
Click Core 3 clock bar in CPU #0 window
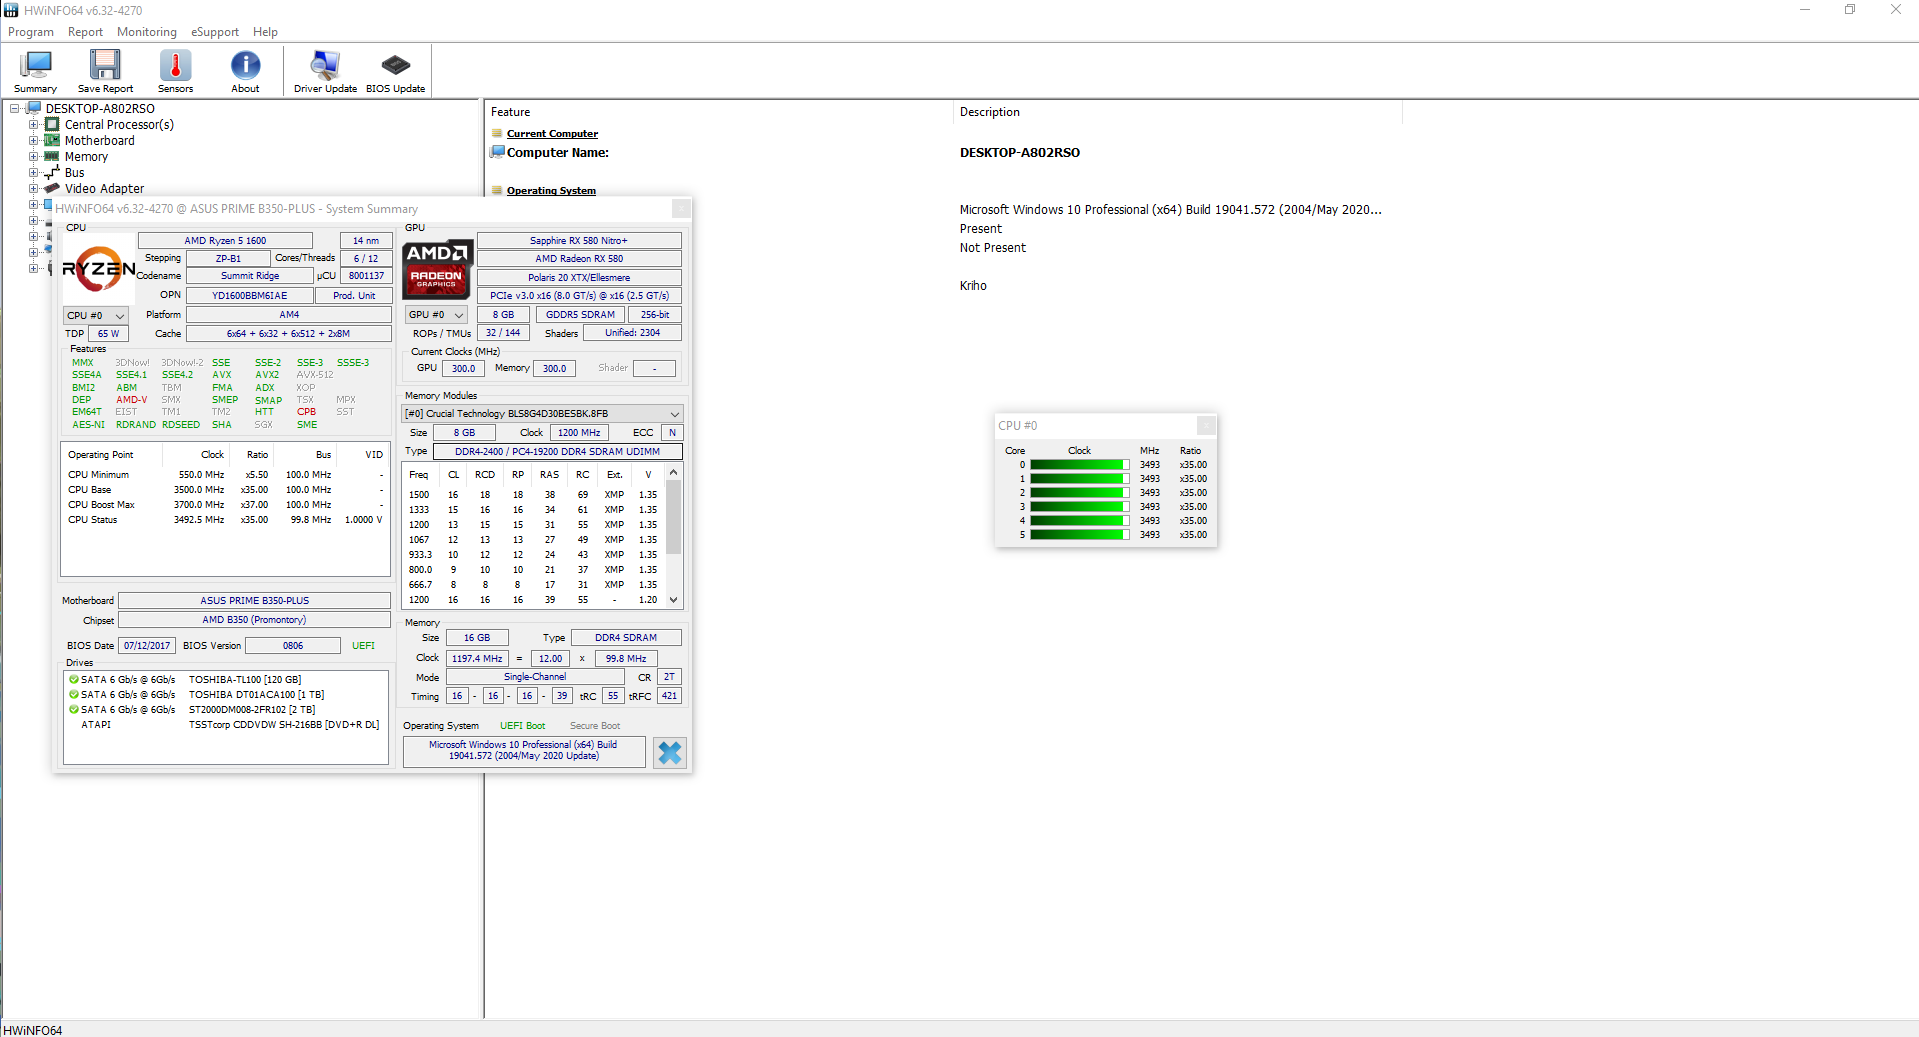(x=1079, y=507)
